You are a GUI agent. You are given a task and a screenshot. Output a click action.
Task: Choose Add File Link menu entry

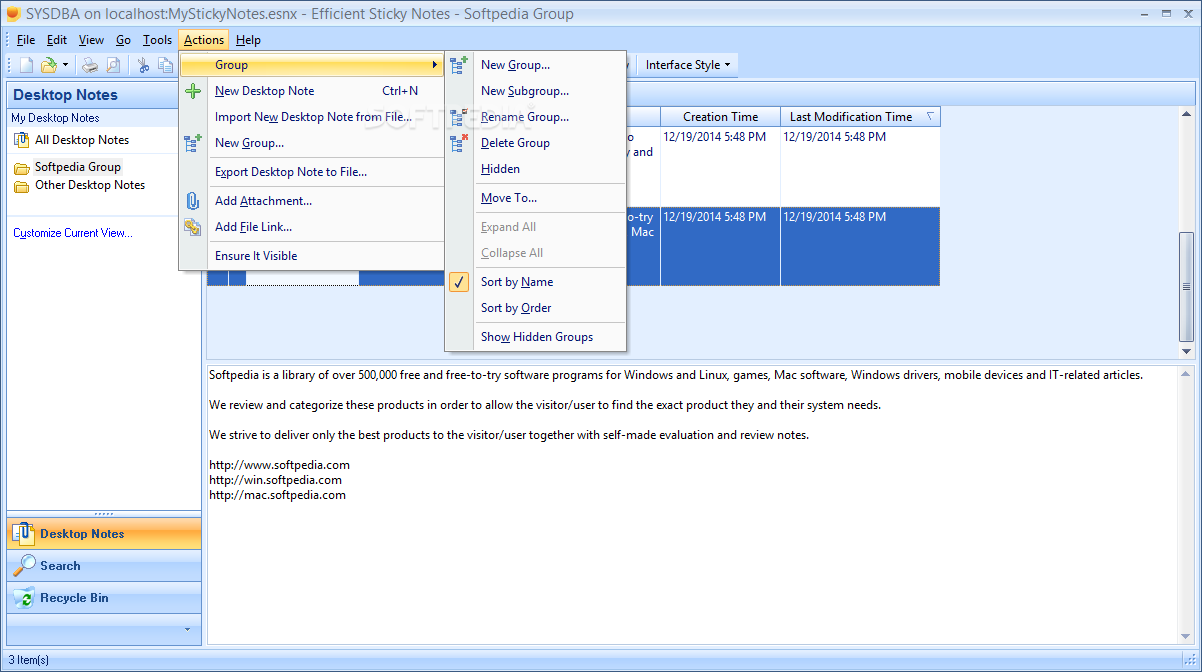point(312,227)
